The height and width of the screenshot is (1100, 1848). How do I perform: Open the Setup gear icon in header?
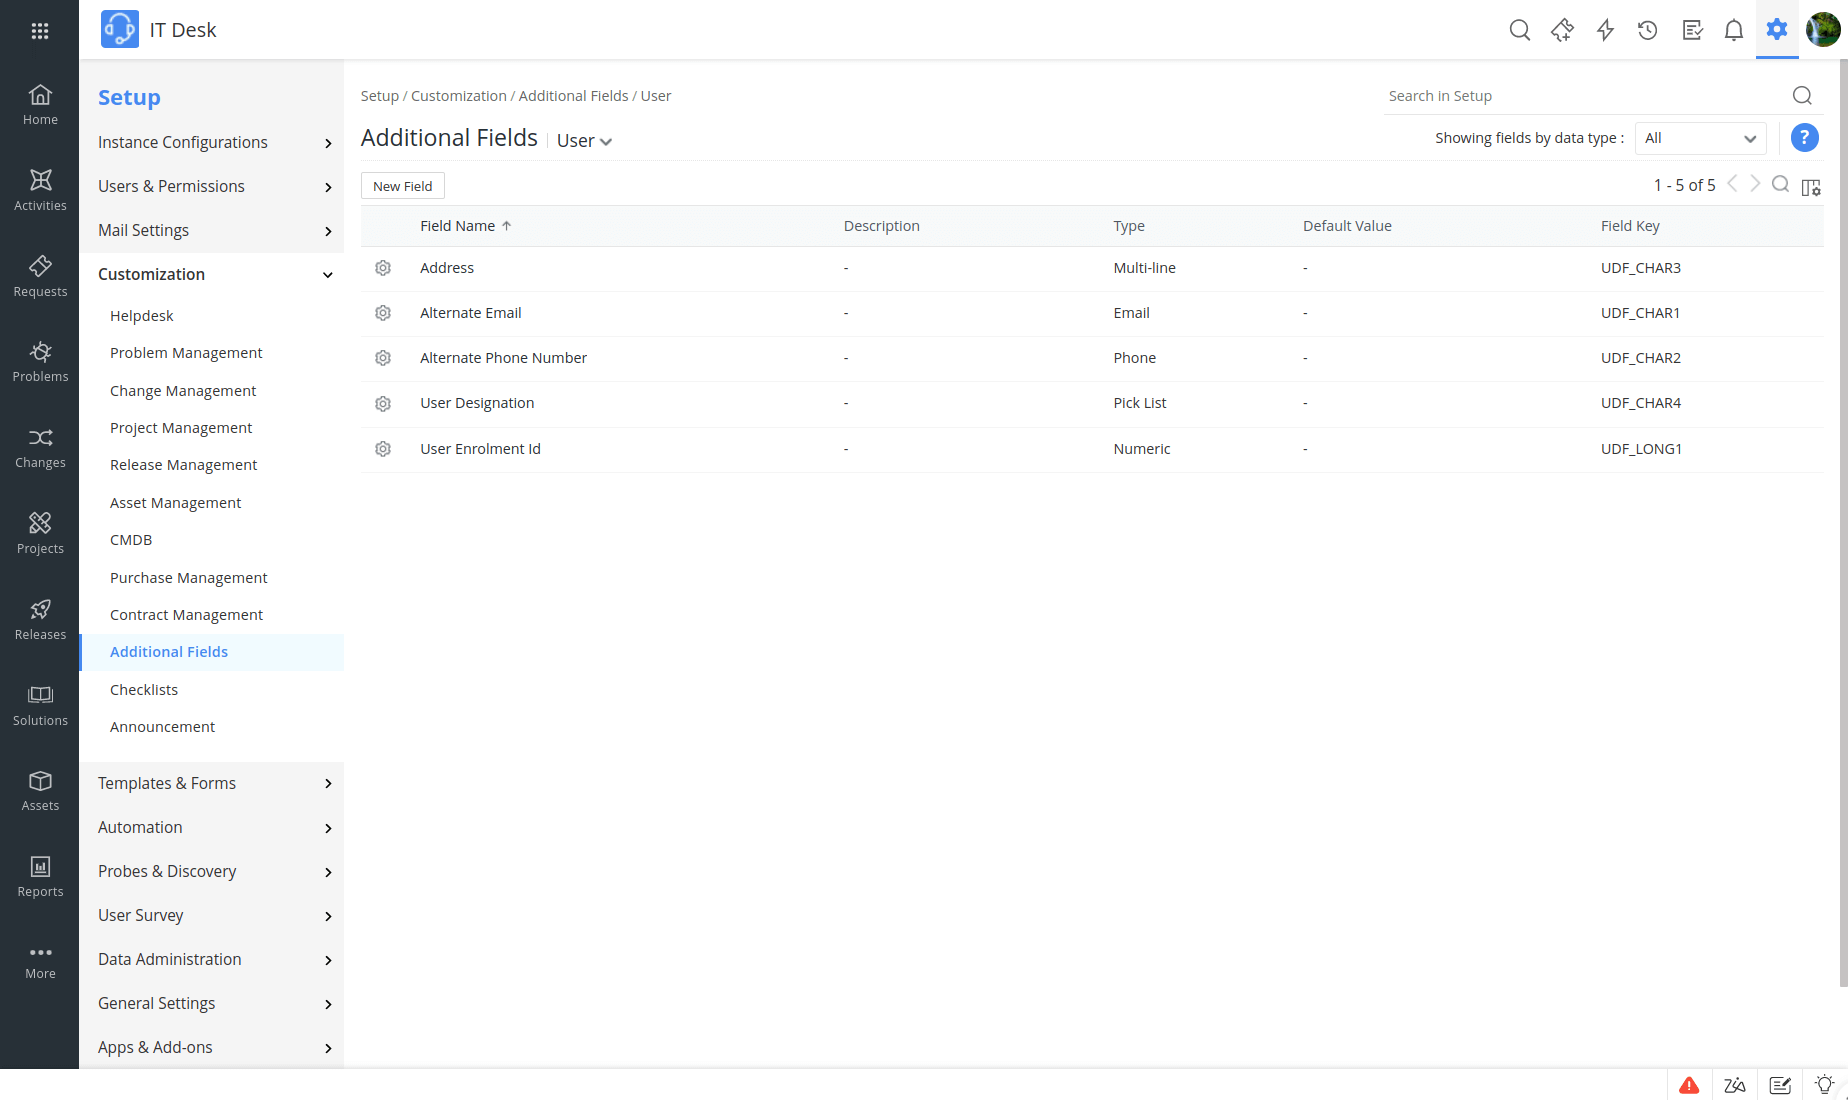[x=1777, y=30]
